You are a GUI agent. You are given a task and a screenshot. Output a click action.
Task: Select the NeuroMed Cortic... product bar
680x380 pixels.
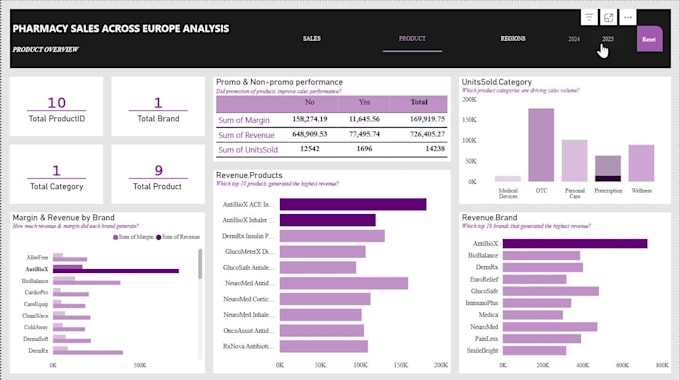[325, 299]
